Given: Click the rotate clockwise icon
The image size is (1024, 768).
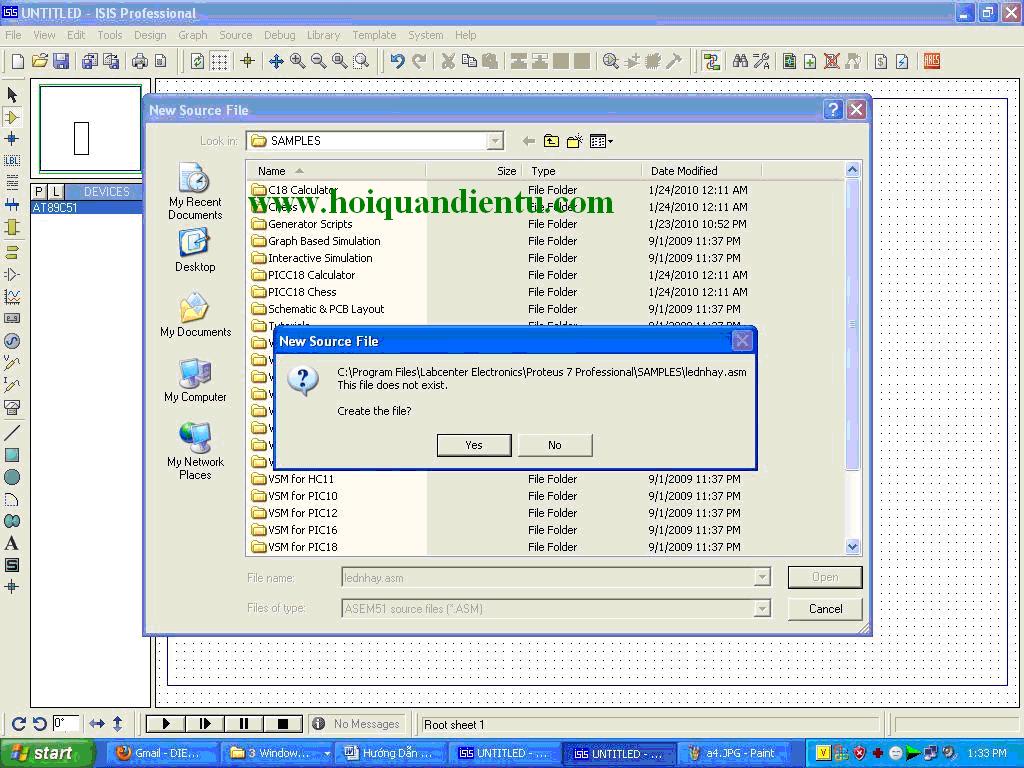Looking at the screenshot, I should click(18, 724).
